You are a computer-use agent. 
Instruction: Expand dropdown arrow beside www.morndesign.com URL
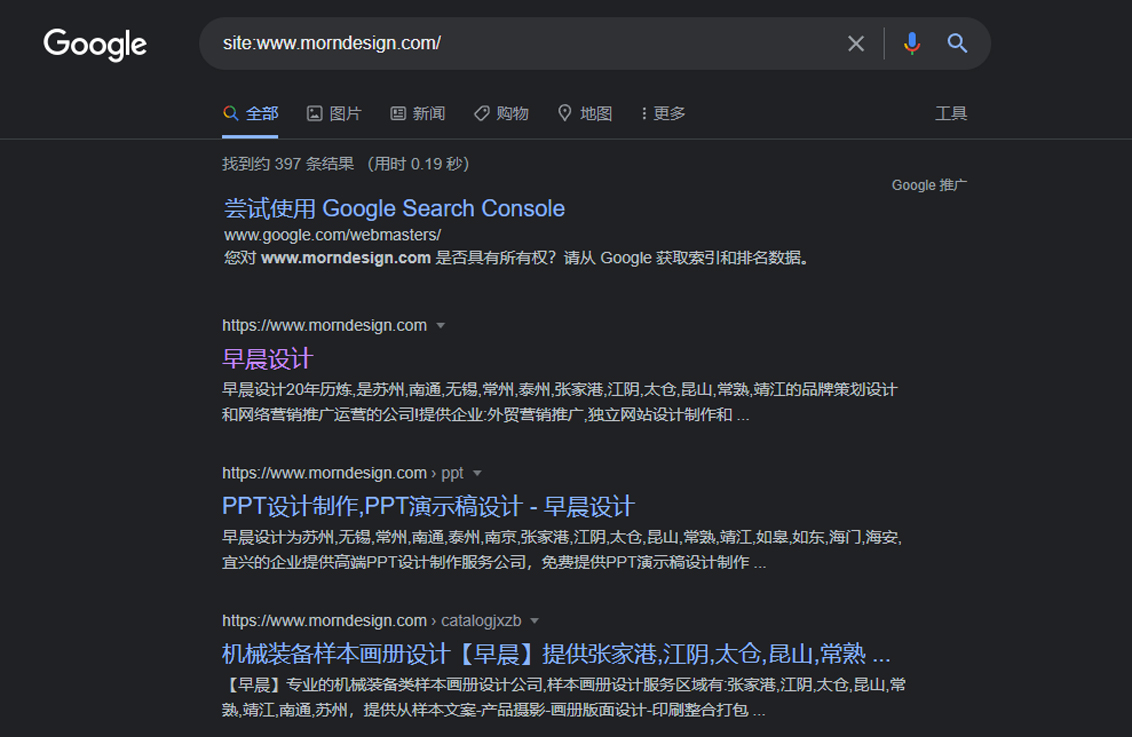point(441,326)
